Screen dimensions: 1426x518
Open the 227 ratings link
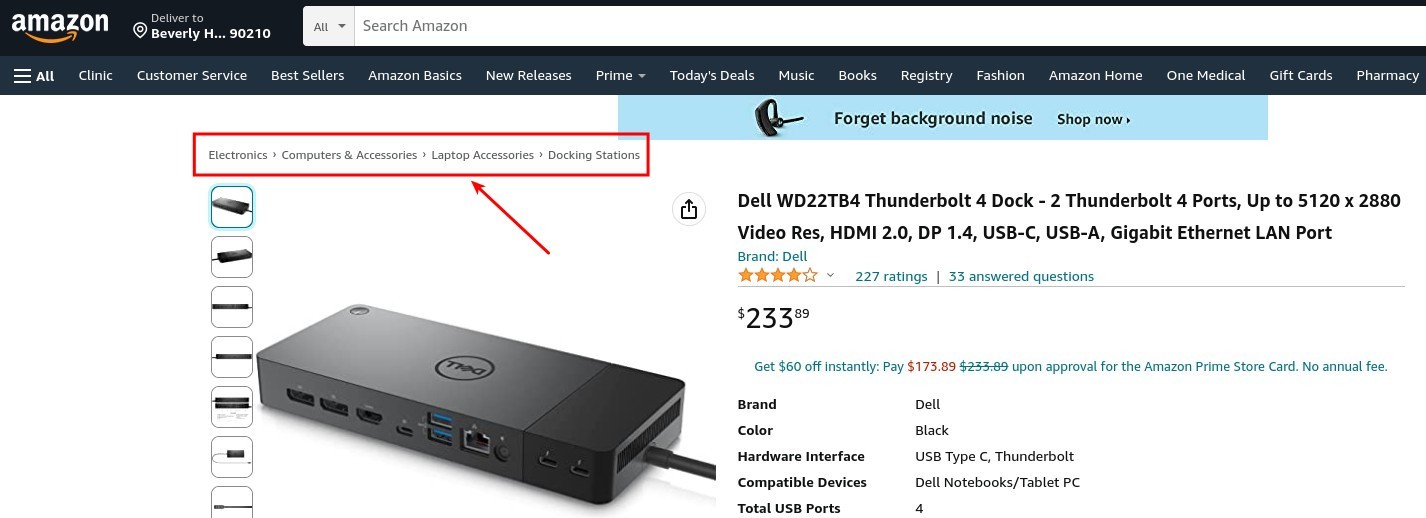pos(891,276)
